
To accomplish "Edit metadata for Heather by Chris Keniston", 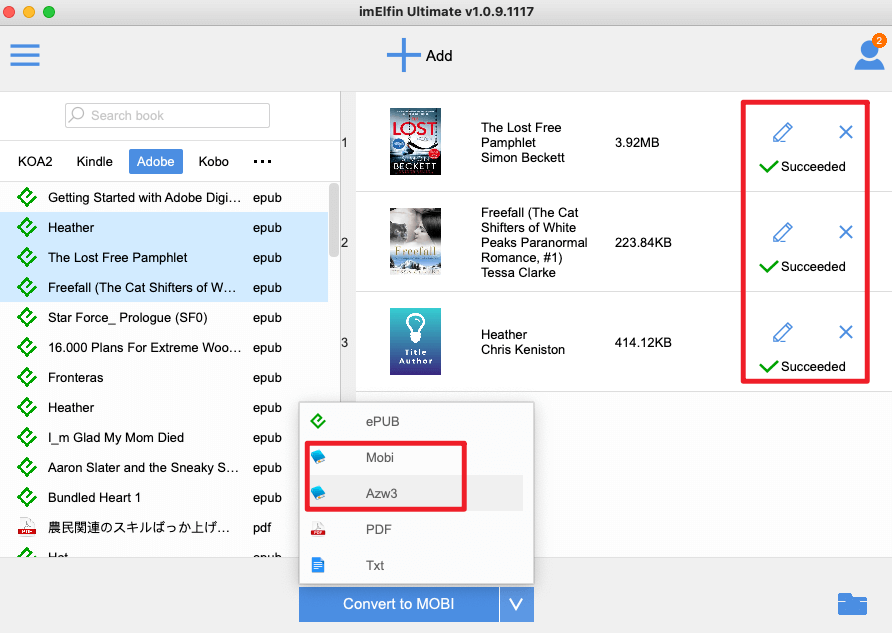I will pyautogui.click(x=783, y=332).
